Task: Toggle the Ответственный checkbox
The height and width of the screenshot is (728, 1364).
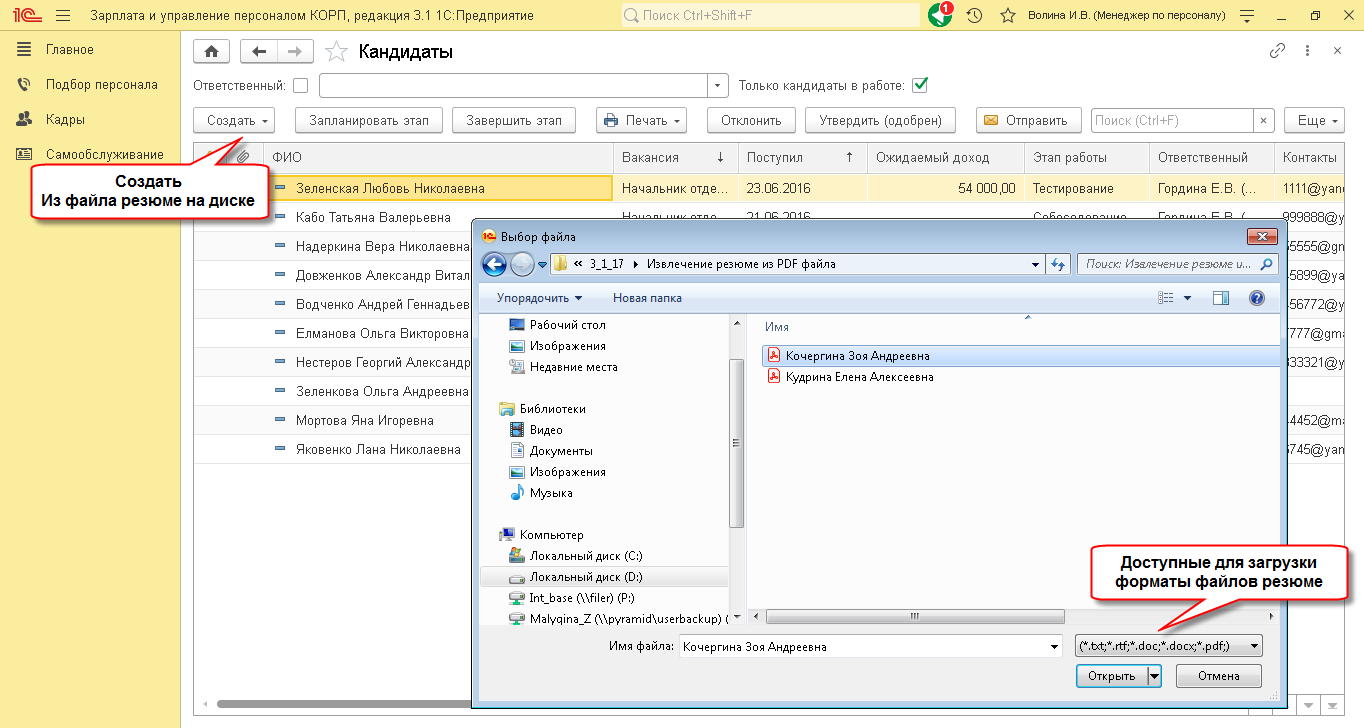Action: 300,86
